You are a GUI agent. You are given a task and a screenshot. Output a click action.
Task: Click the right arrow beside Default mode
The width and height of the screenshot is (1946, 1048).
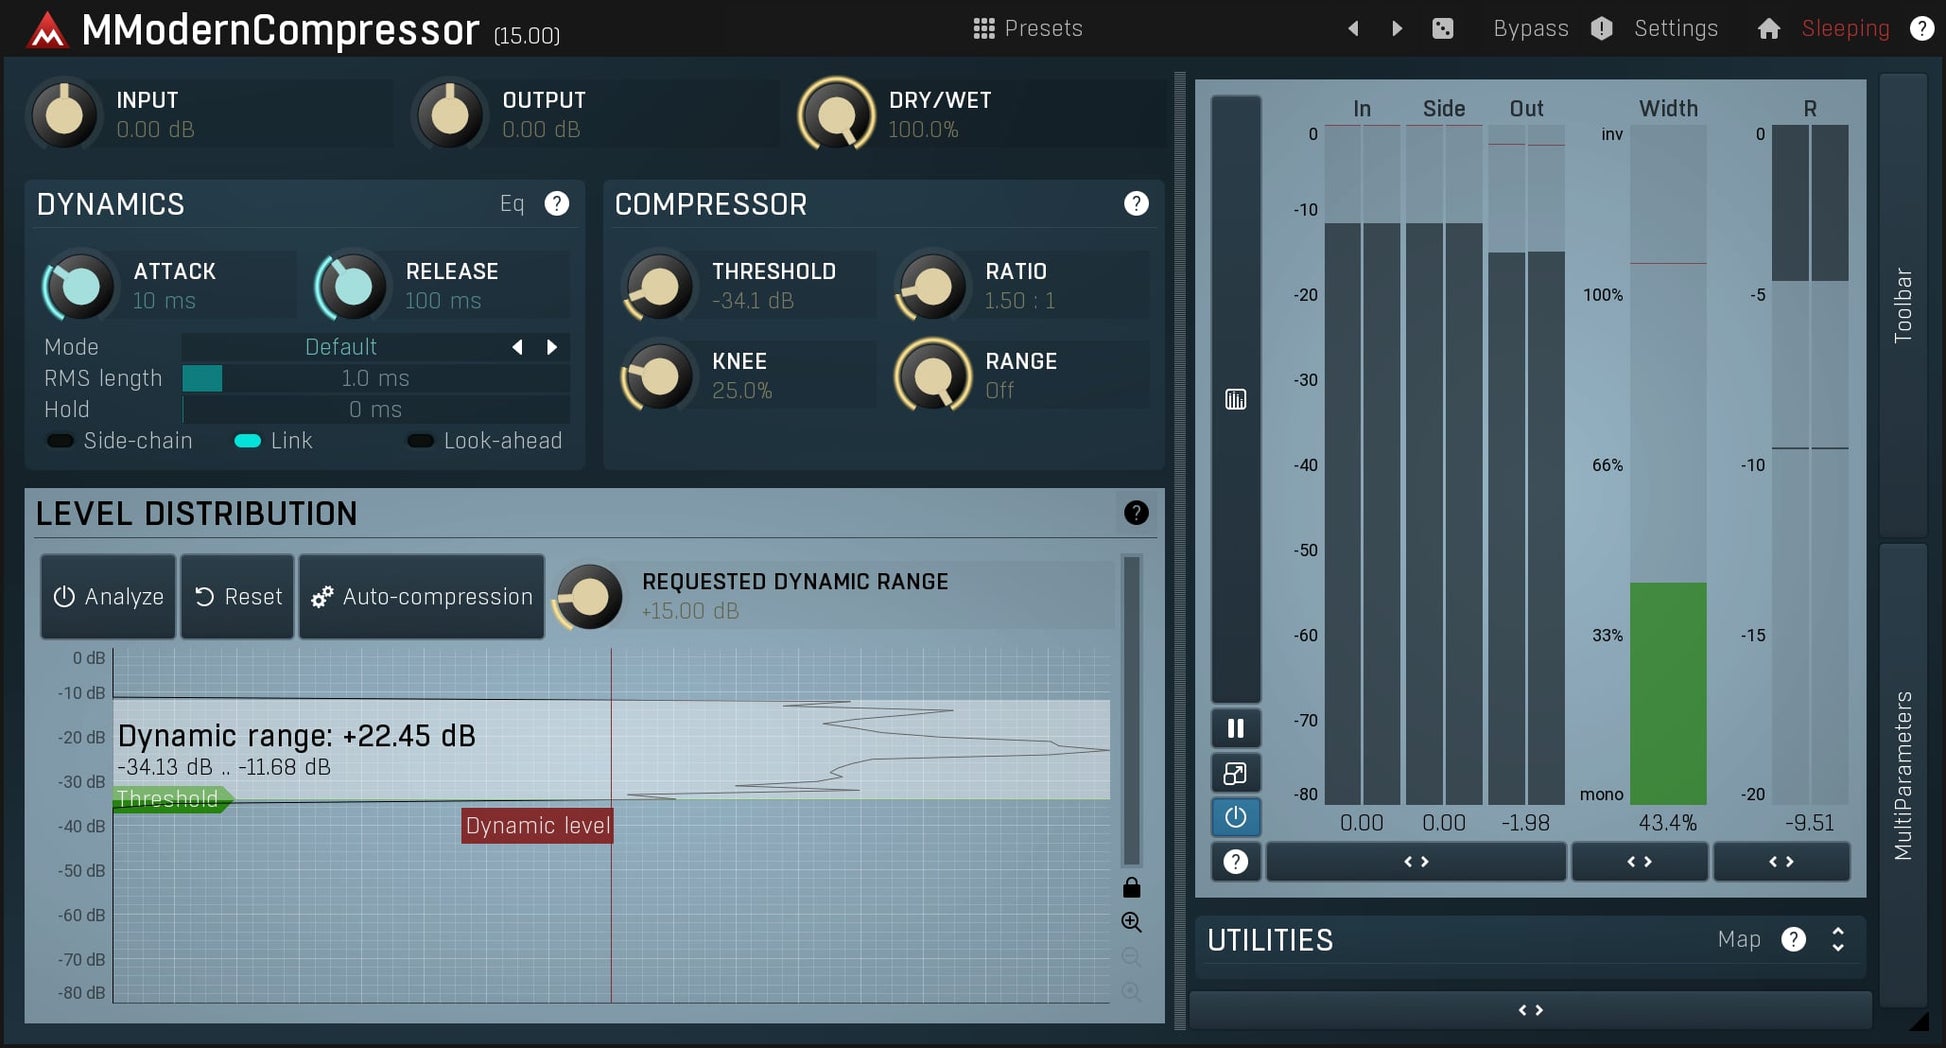552,347
